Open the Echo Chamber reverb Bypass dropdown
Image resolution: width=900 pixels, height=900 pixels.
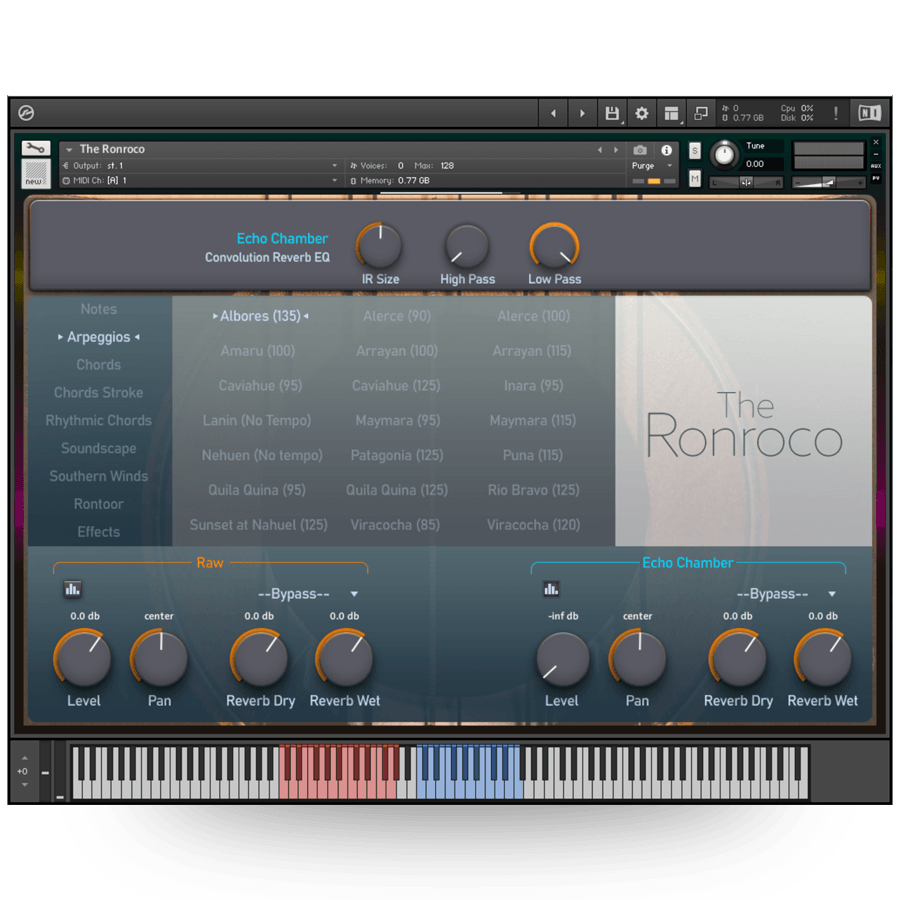[785, 594]
